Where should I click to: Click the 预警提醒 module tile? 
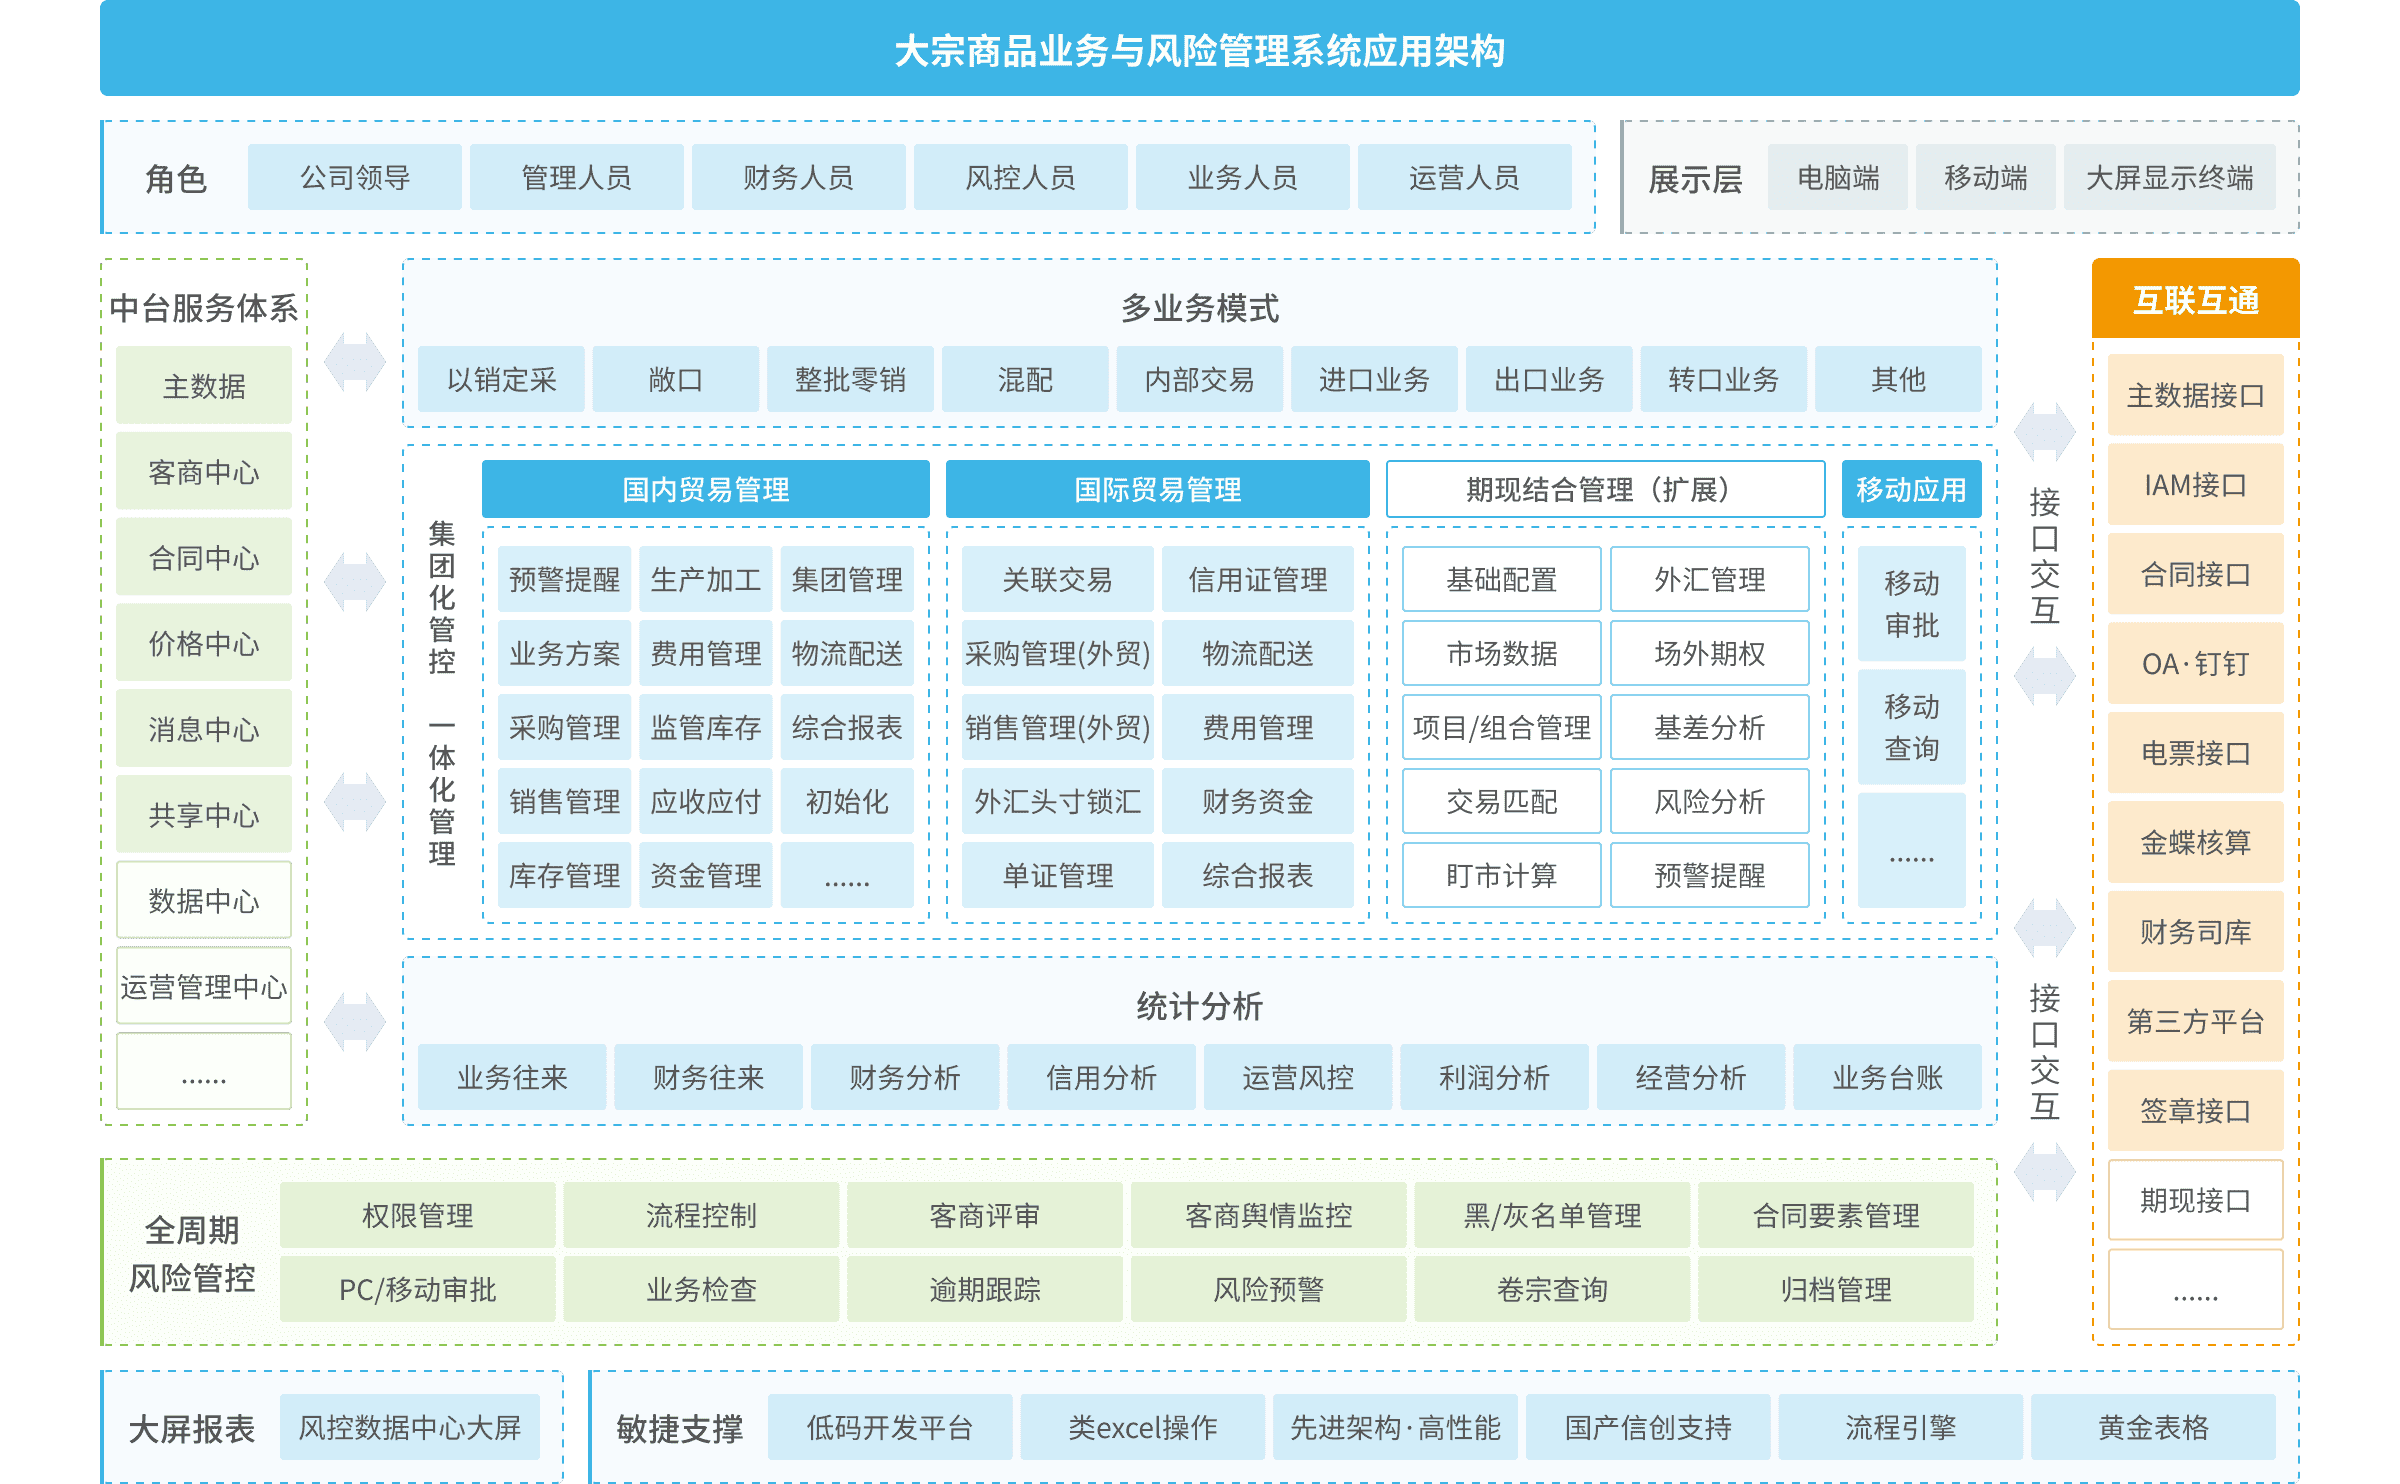pos(564,580)
